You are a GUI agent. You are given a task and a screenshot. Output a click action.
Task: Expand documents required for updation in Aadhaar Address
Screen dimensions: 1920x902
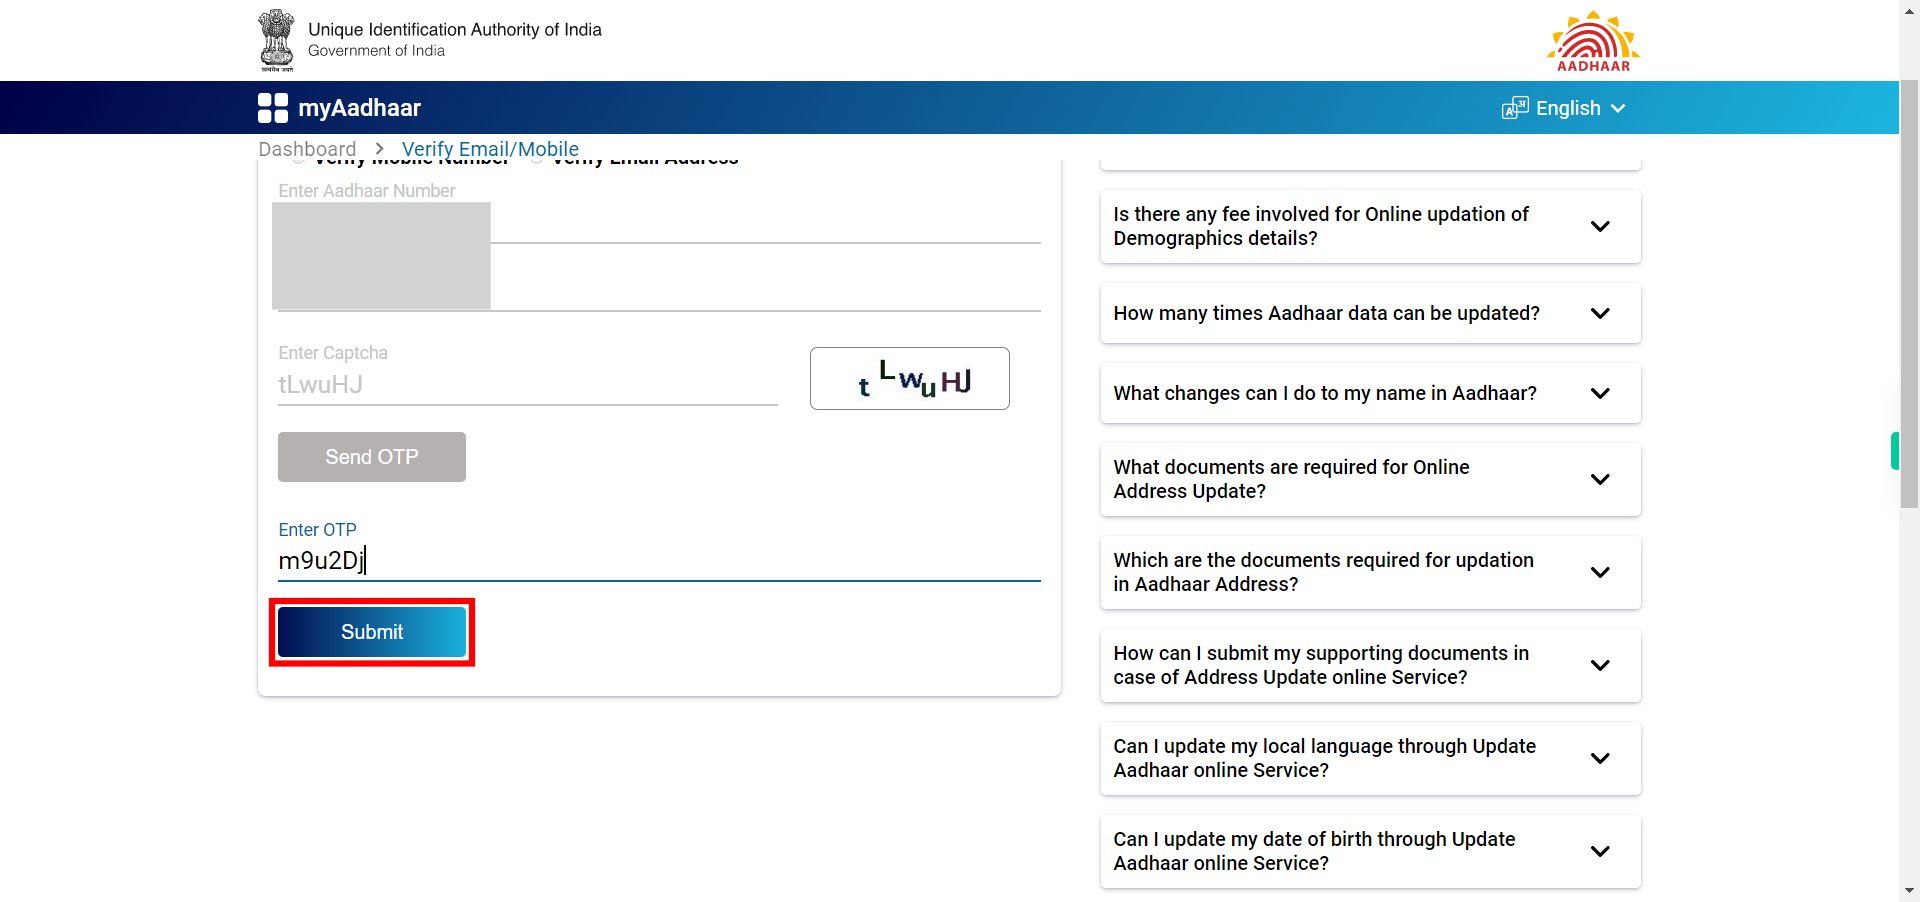1371,572
